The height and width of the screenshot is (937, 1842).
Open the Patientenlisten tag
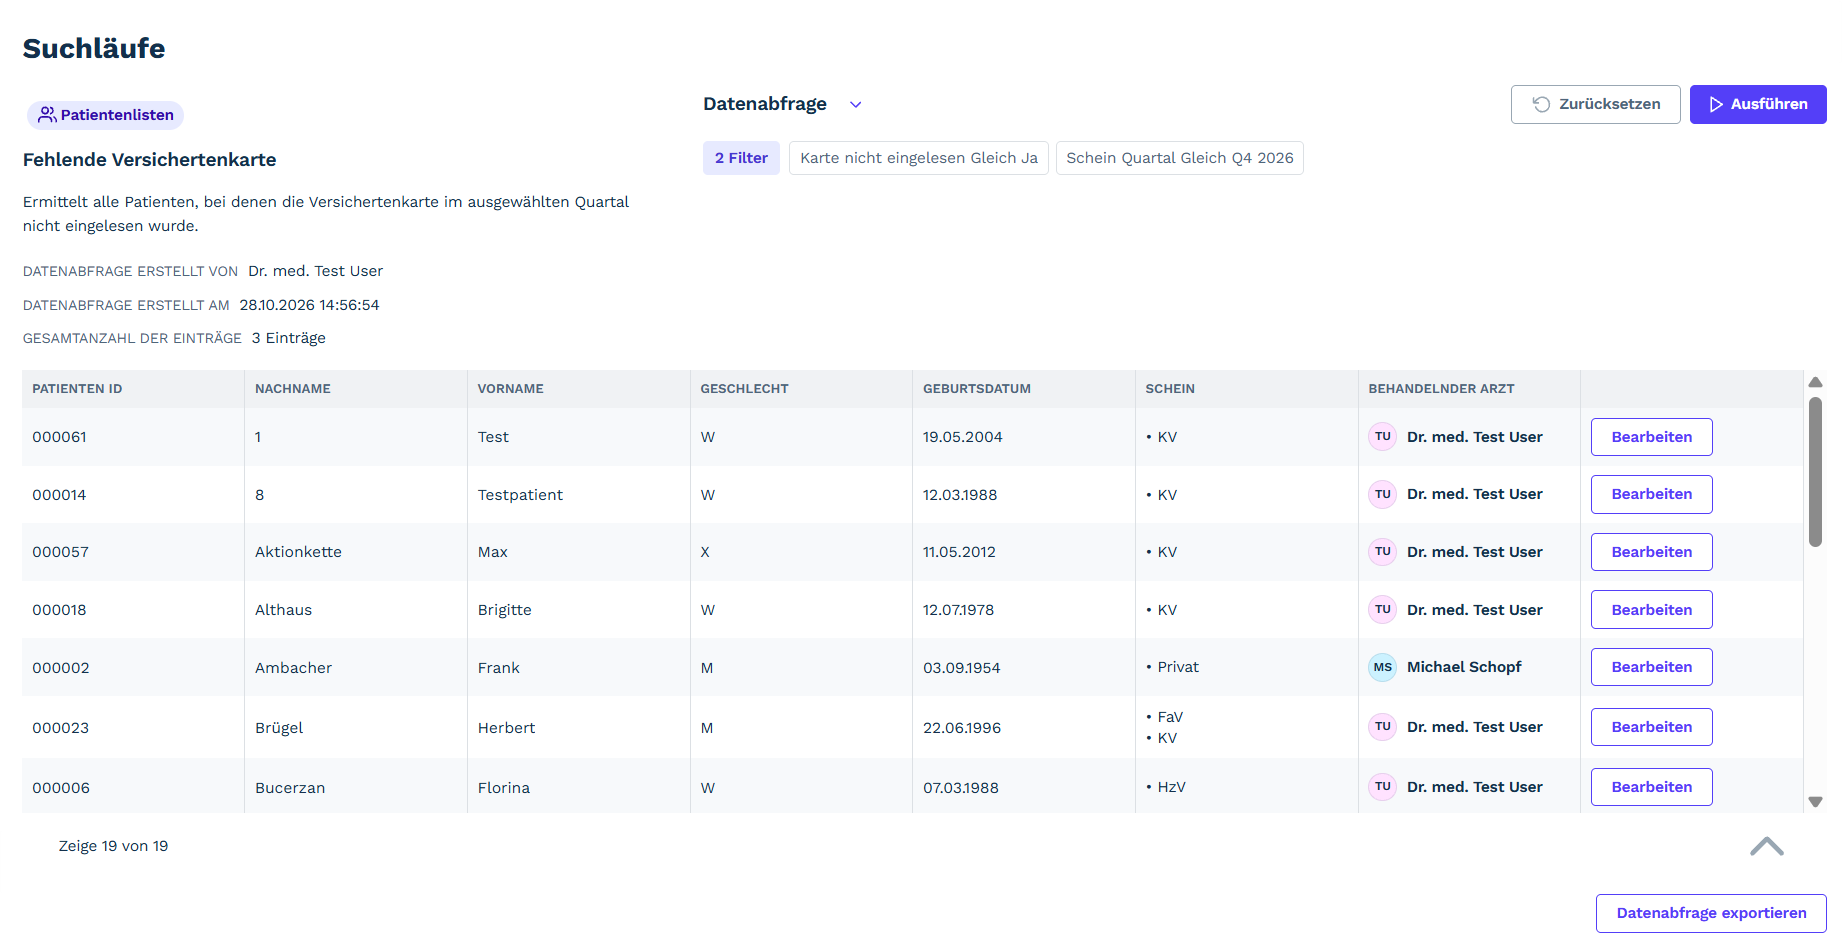pos(105,115)
